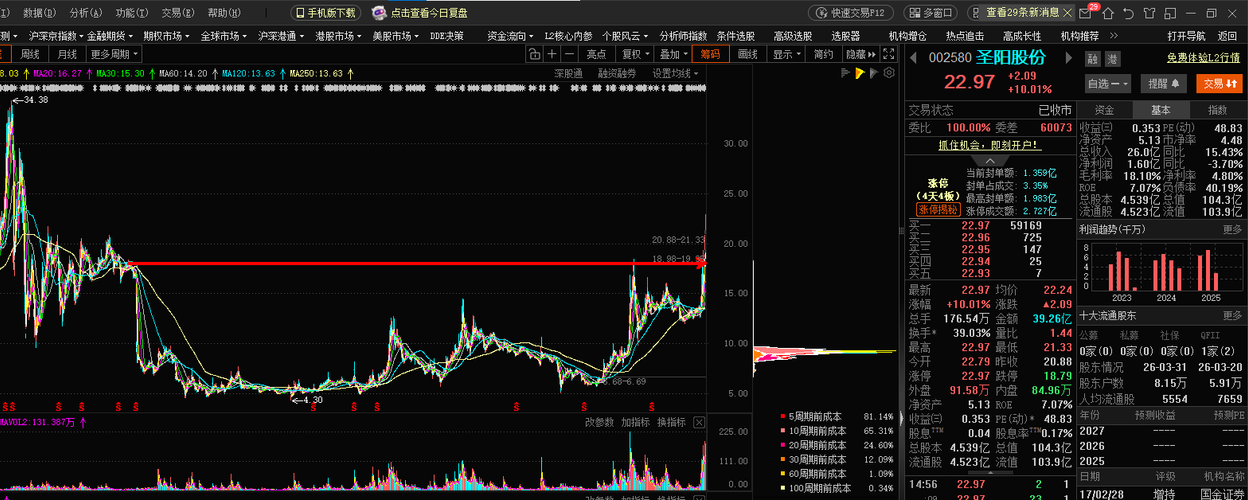Toggle the 简约 simple view
The width and height of the screenshot is (1248, 500).
coord(823,54)
